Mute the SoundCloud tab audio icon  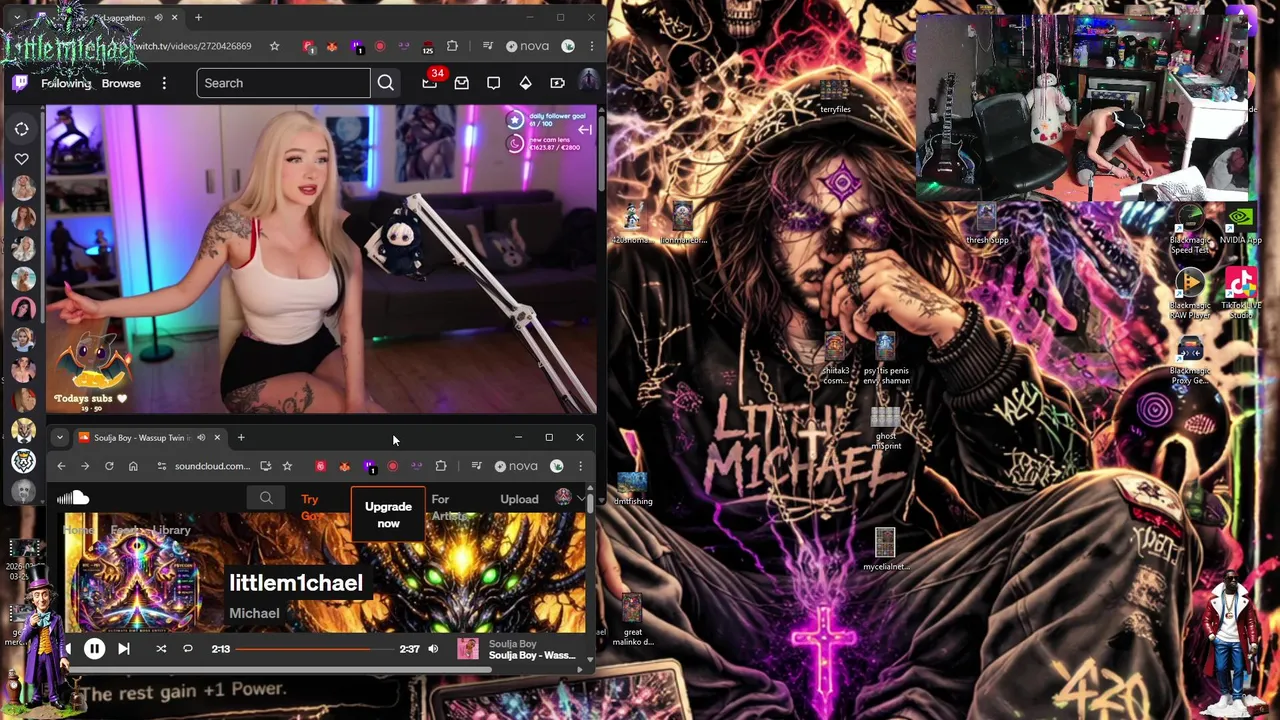pos(201,437)
